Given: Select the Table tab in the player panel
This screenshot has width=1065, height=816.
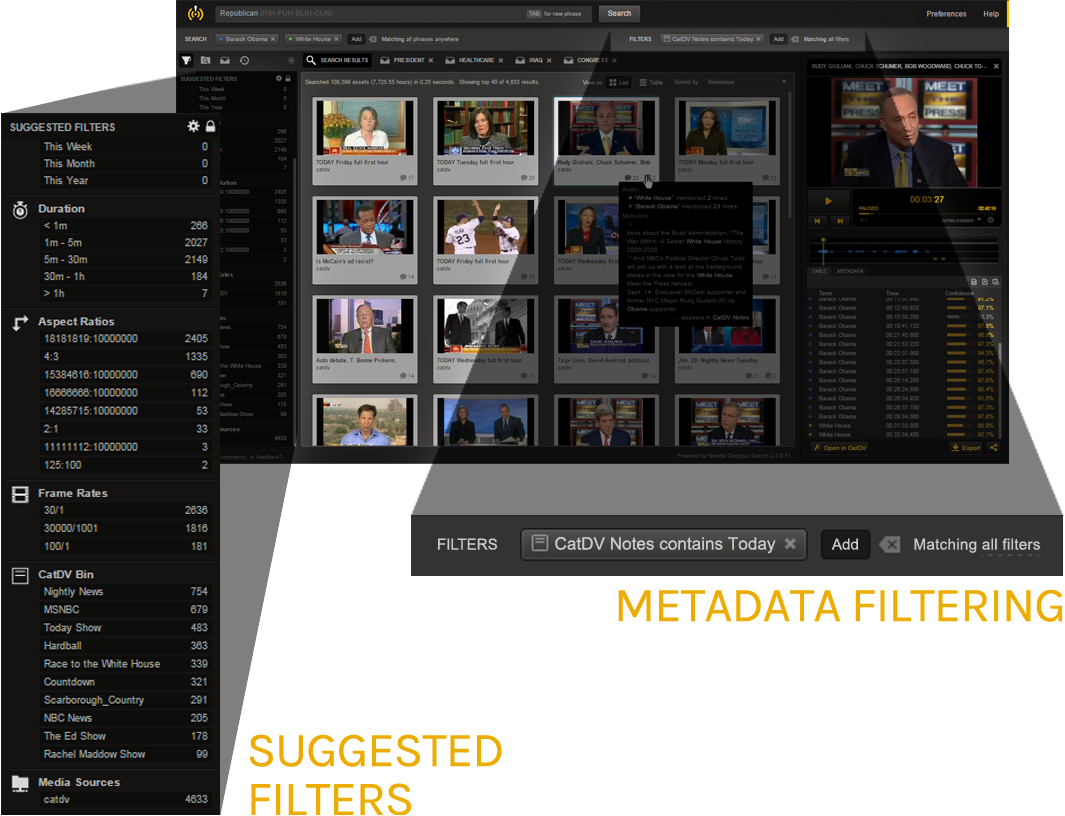Looking at the screenshot, I should (x=819, y=271).
